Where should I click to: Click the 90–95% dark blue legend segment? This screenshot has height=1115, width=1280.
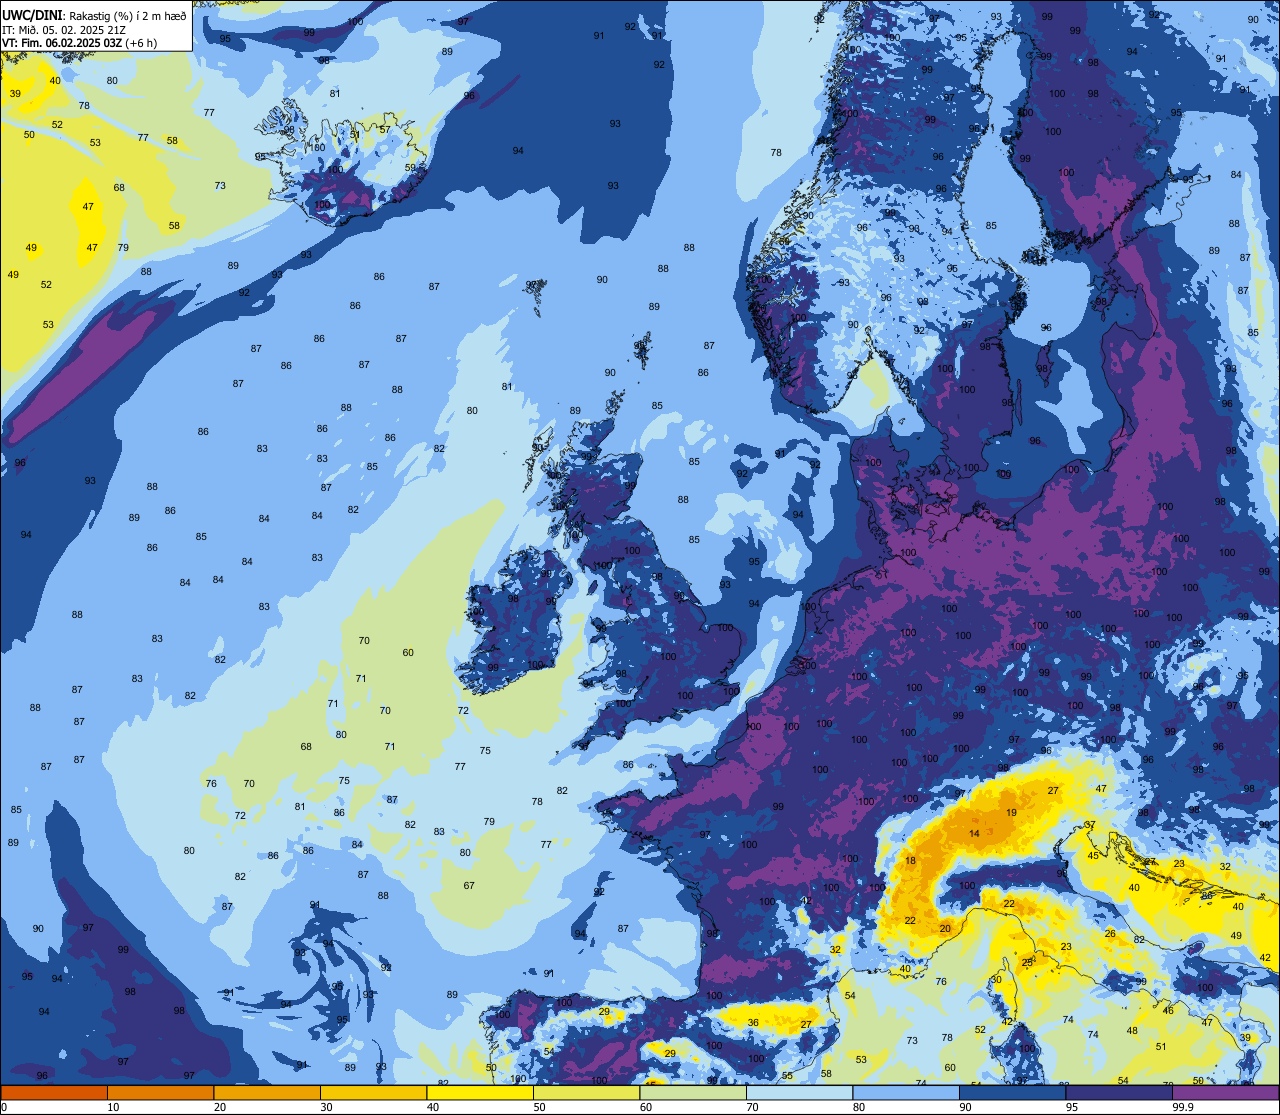tap(1012, 1092)
